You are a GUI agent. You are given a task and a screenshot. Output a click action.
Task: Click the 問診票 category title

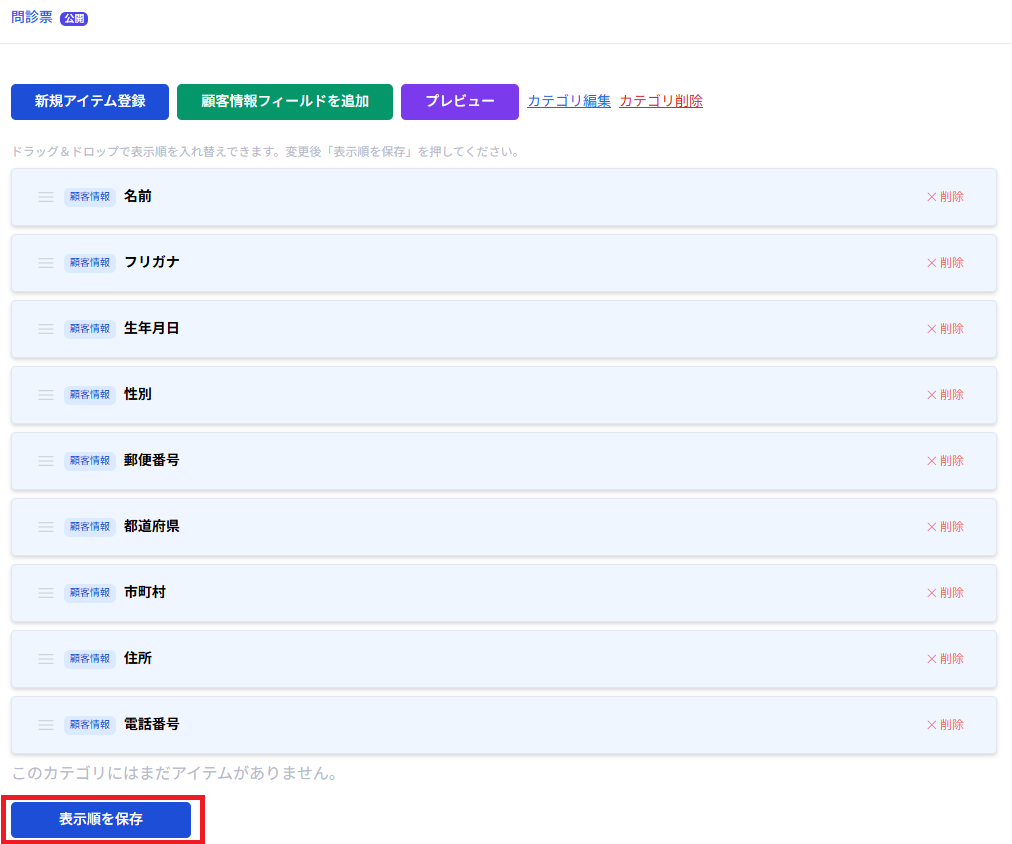coord(32,18)
